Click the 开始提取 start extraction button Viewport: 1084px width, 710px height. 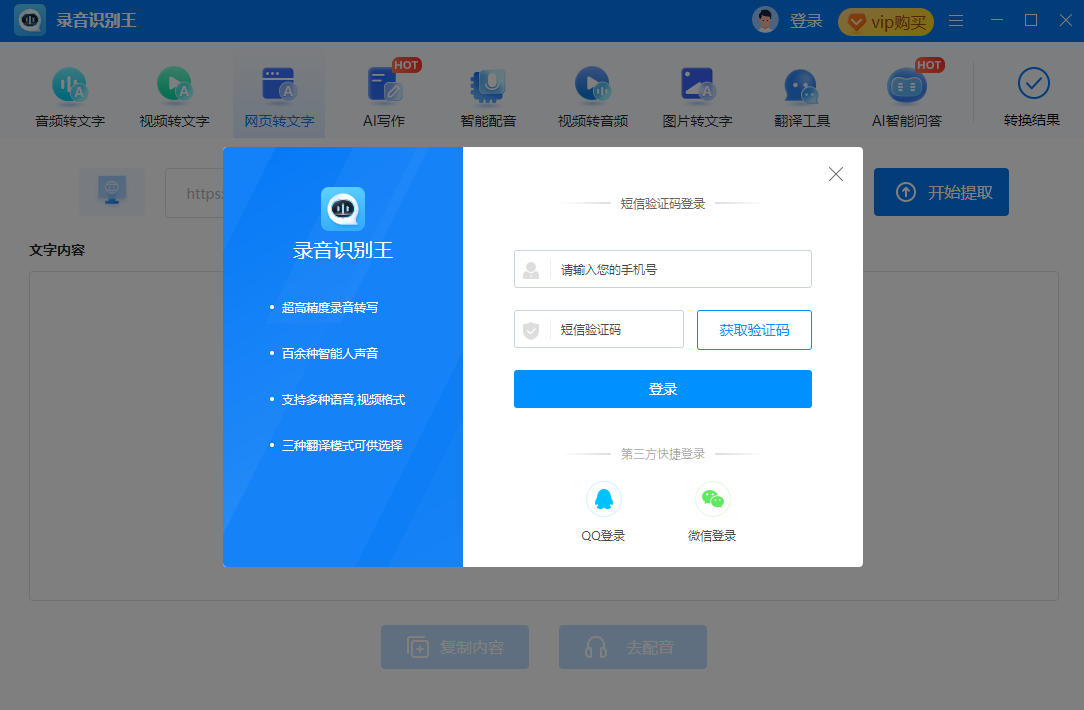point(941,191)
